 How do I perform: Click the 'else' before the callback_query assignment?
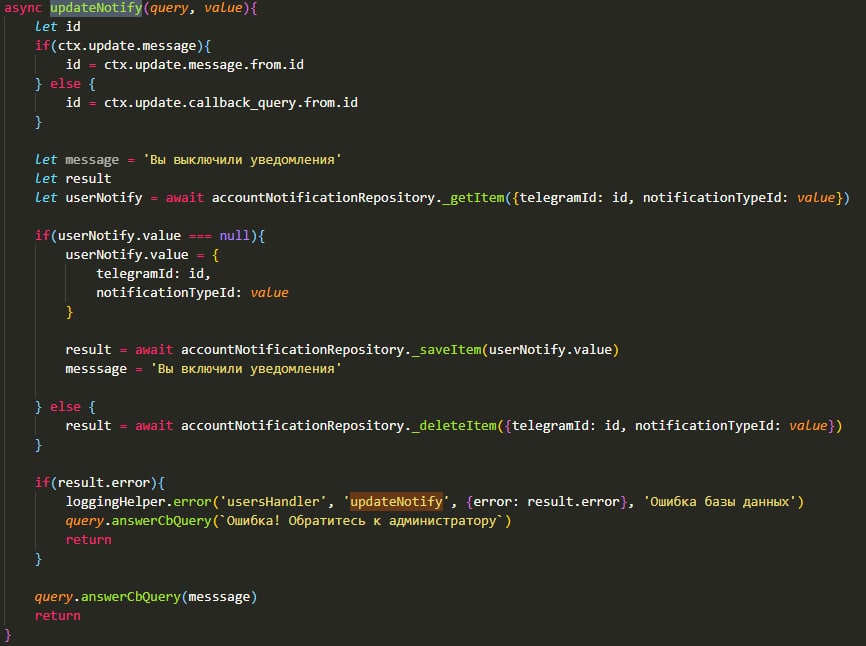[65, 84]
